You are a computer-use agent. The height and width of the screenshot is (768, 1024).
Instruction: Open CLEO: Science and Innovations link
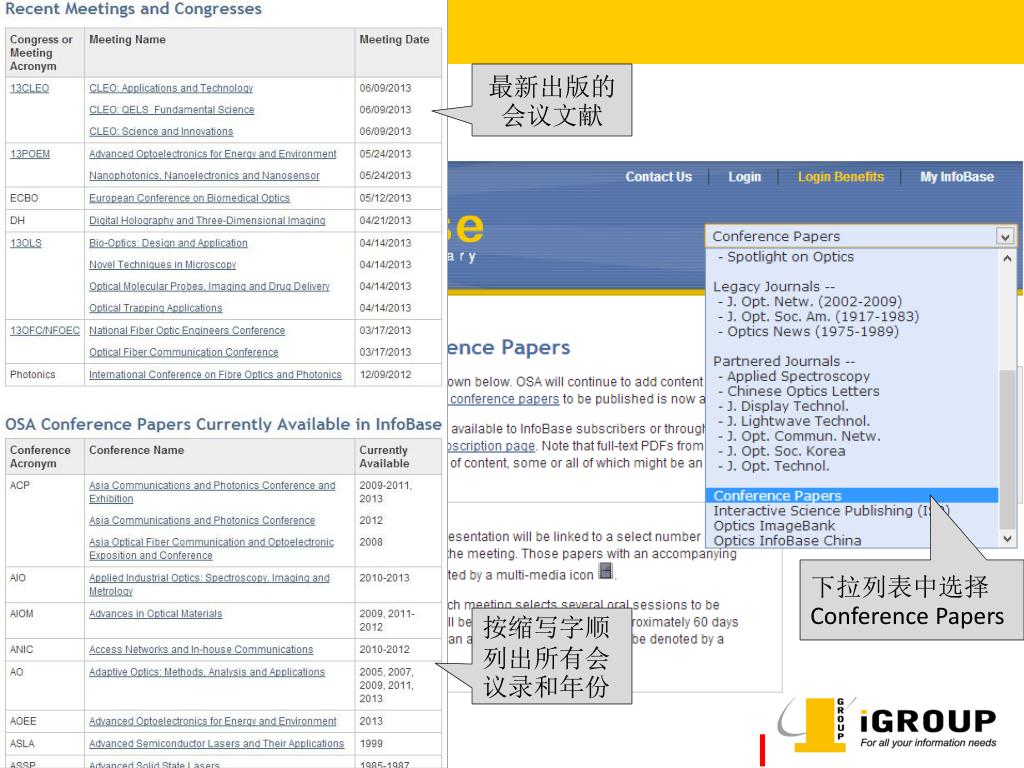point(161,131)
